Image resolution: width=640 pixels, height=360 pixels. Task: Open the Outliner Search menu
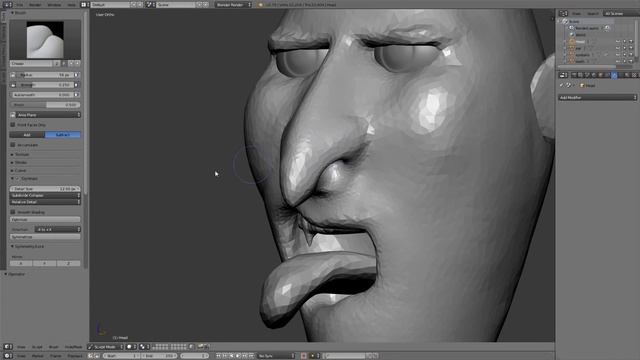(x=592, y=13)
